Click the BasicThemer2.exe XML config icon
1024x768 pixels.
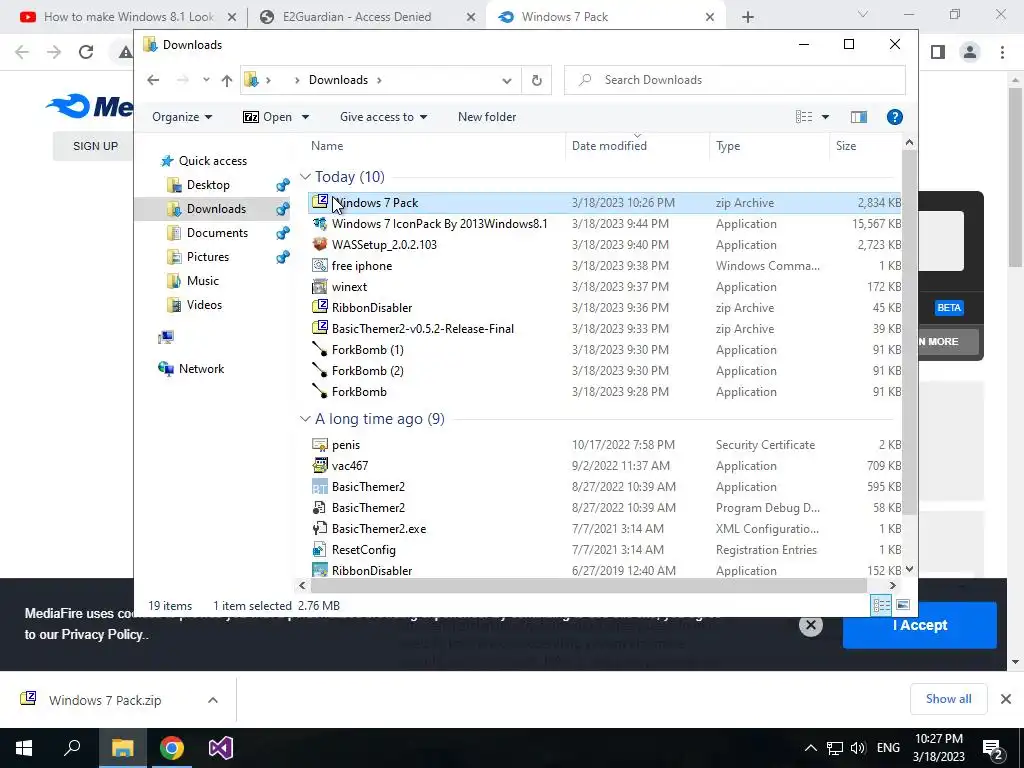(x=319, y=528)
